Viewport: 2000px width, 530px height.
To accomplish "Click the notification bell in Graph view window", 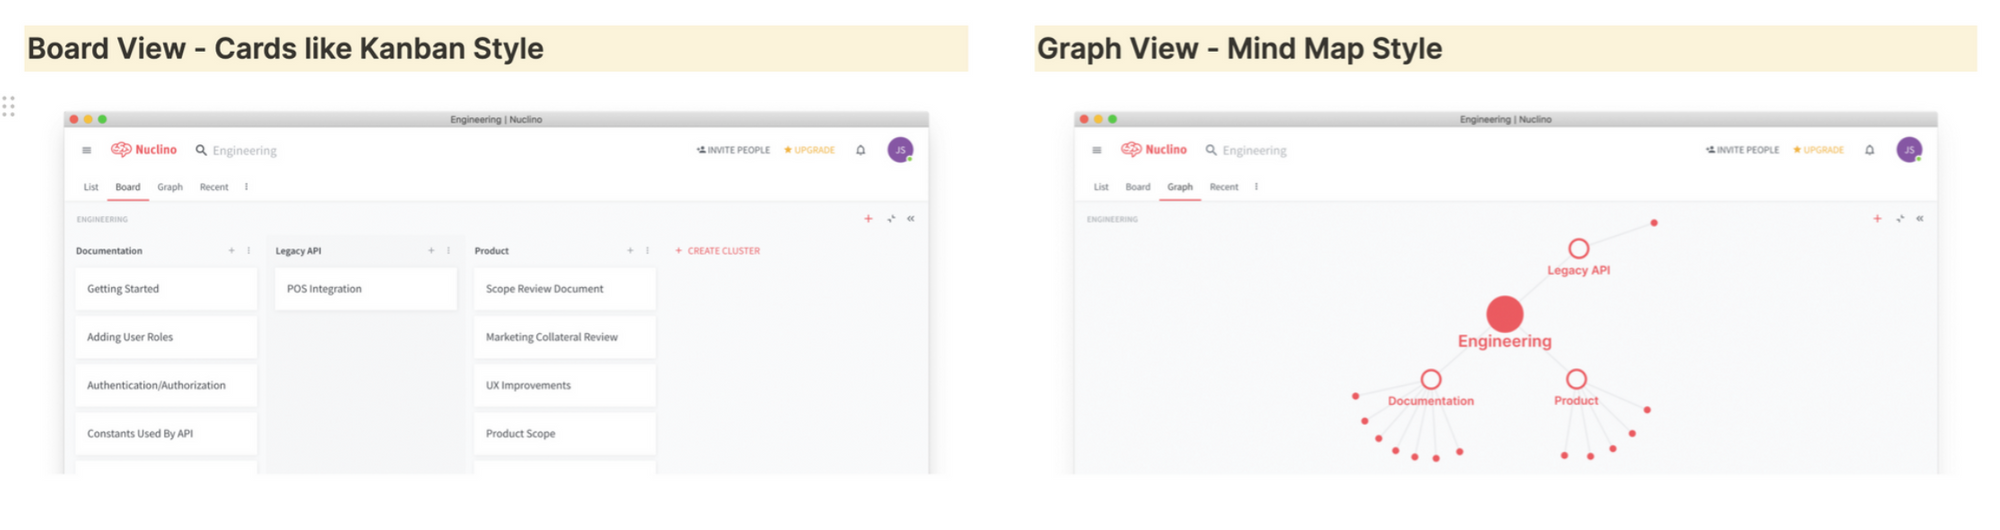I will pos(1869,150).
